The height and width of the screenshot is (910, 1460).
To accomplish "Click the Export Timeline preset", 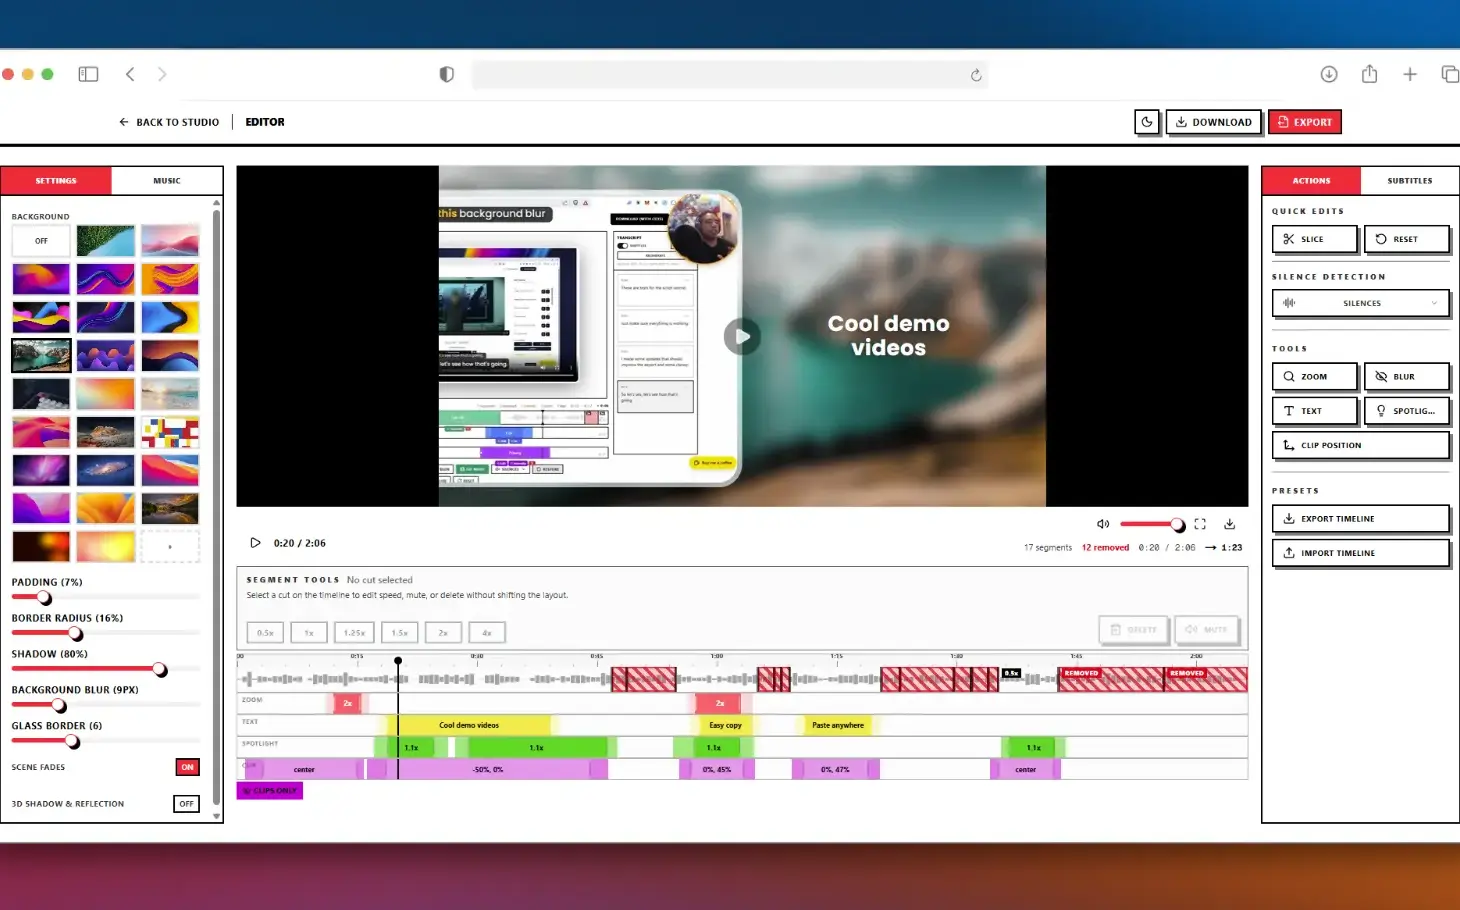I will click(1360, 518).
